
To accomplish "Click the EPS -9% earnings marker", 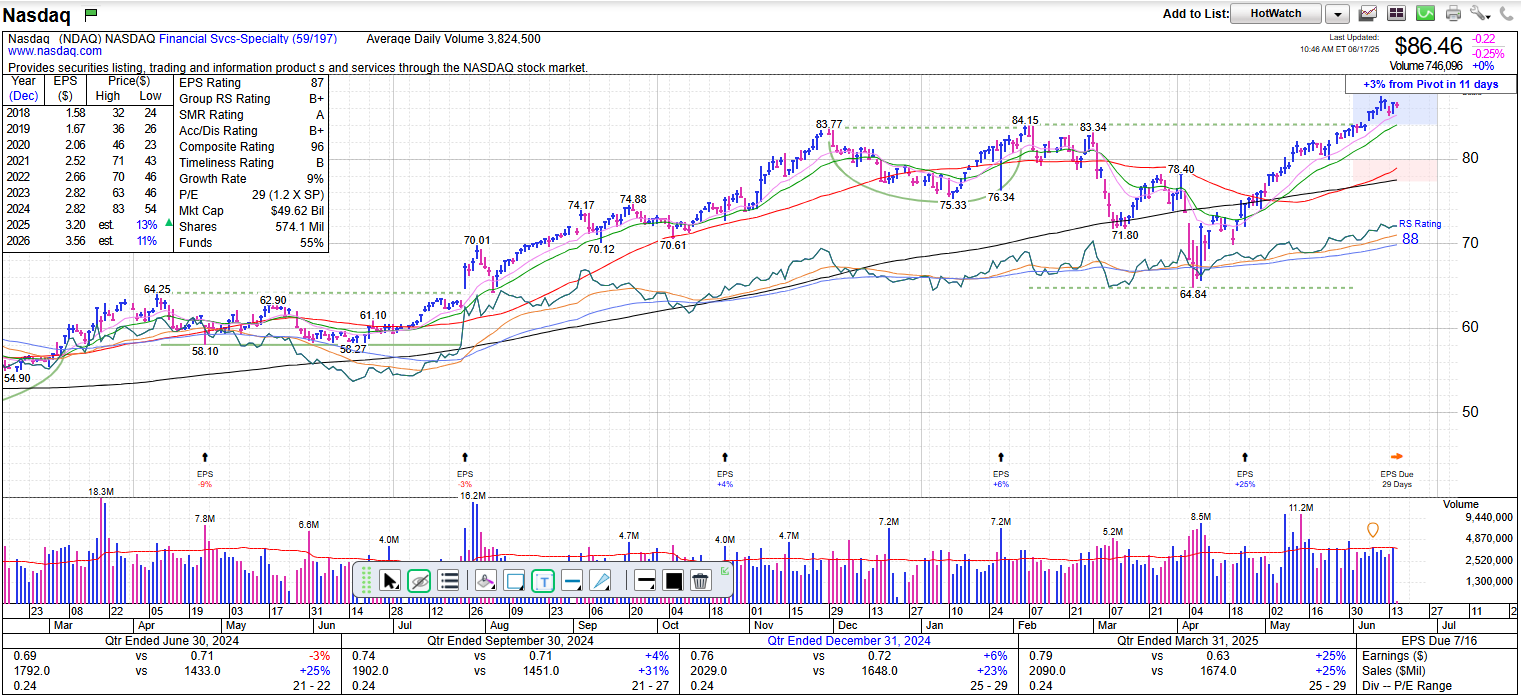I will tap(205, 469).
